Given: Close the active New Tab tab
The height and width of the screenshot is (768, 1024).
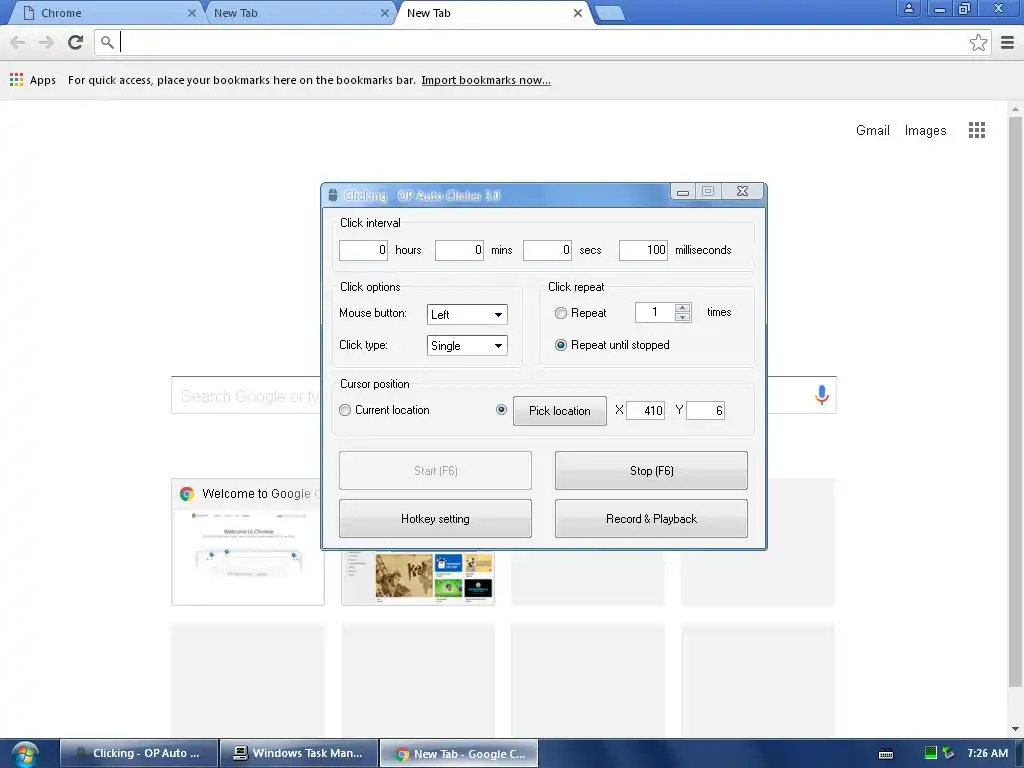Looking at the screenshot, I should (577, 13).
